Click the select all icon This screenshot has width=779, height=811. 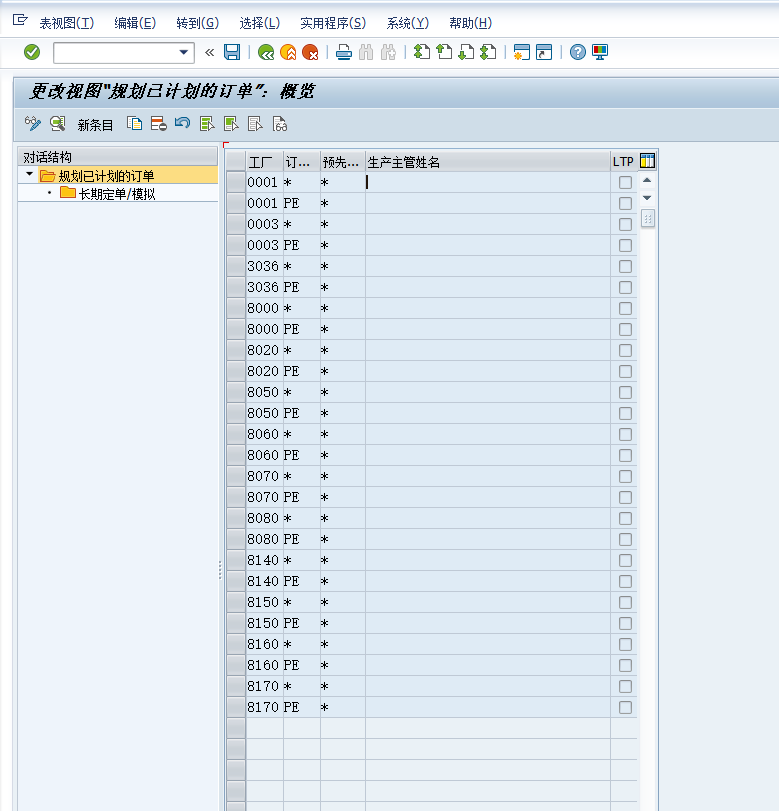click(207, 124)
